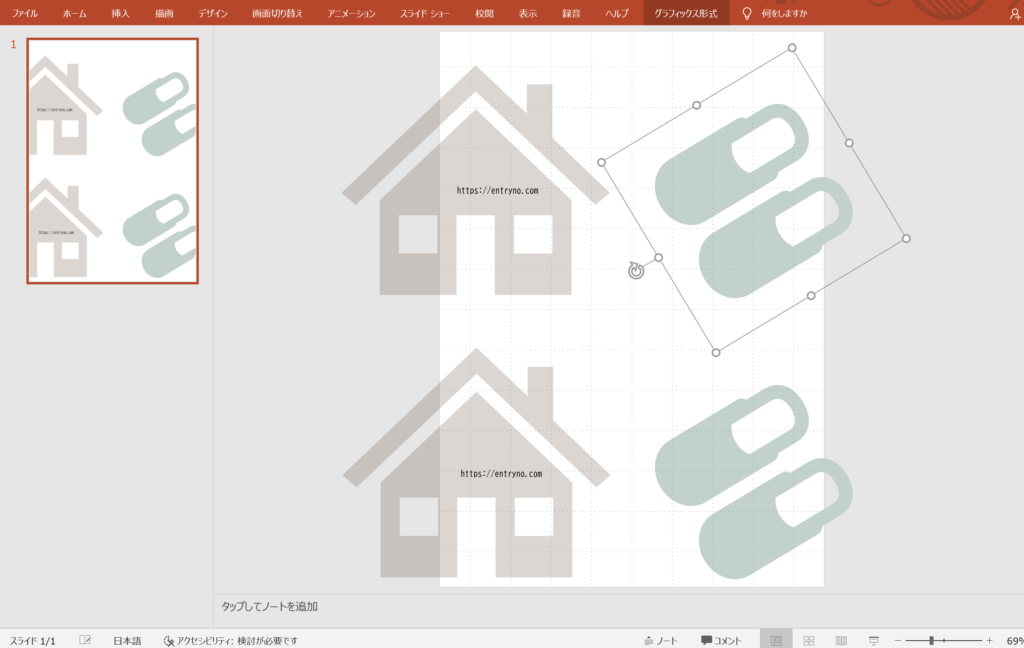Select the 挿入 ribbon tab
Screen dimensions: 1024x648
click(120, 14)
